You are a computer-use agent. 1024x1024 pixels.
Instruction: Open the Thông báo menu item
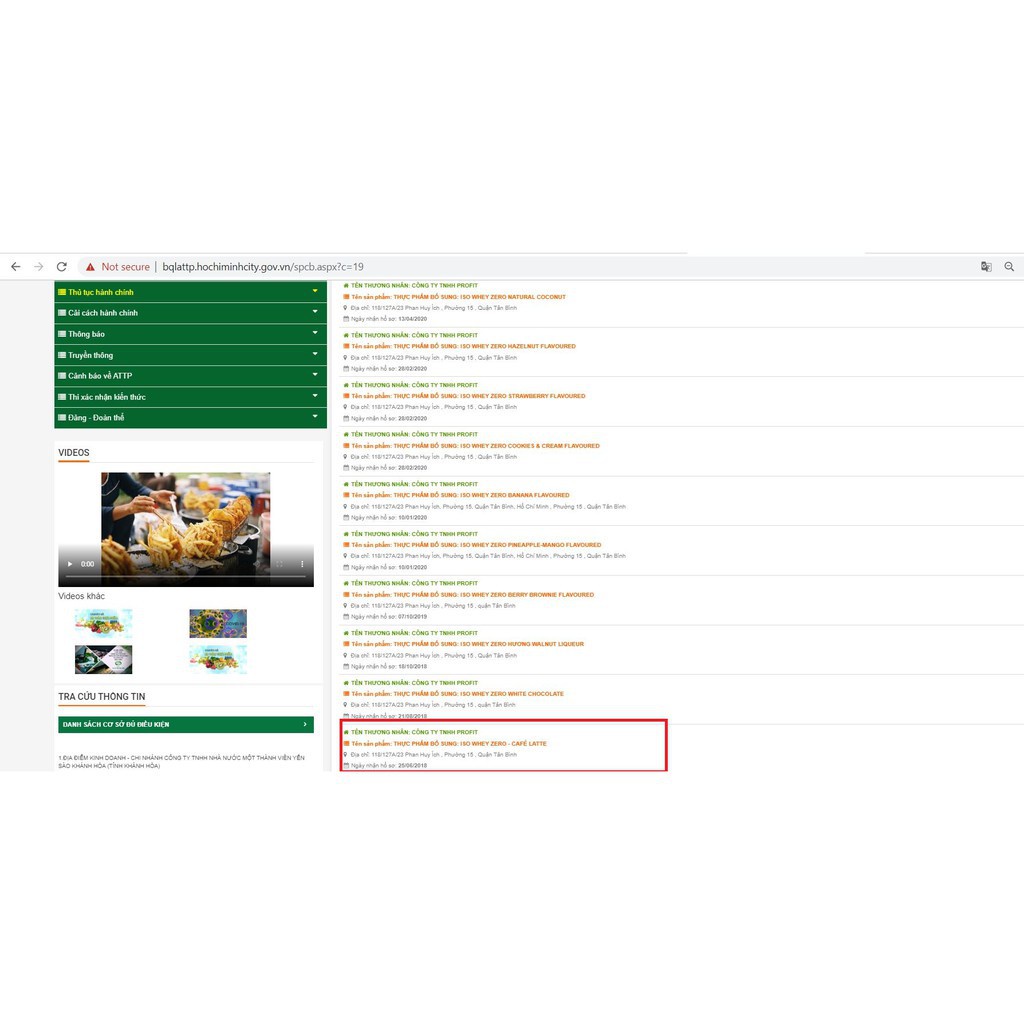(87, 334)
